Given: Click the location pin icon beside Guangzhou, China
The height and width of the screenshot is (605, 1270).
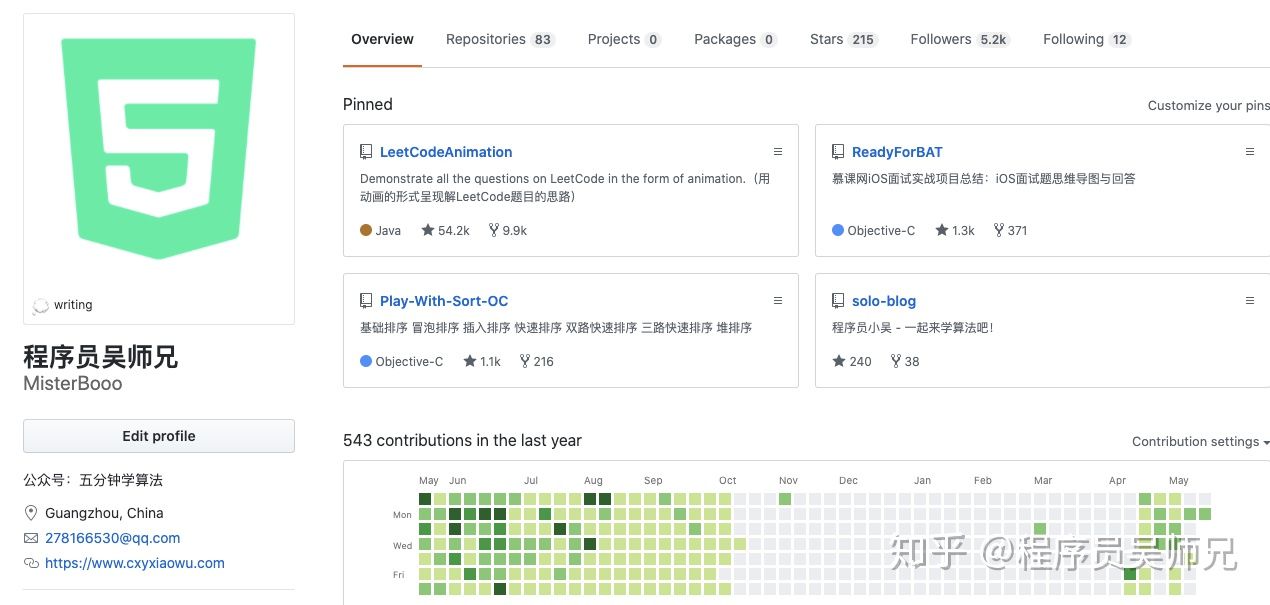Looking at the screenshot, I should click(x=31, y=513).
